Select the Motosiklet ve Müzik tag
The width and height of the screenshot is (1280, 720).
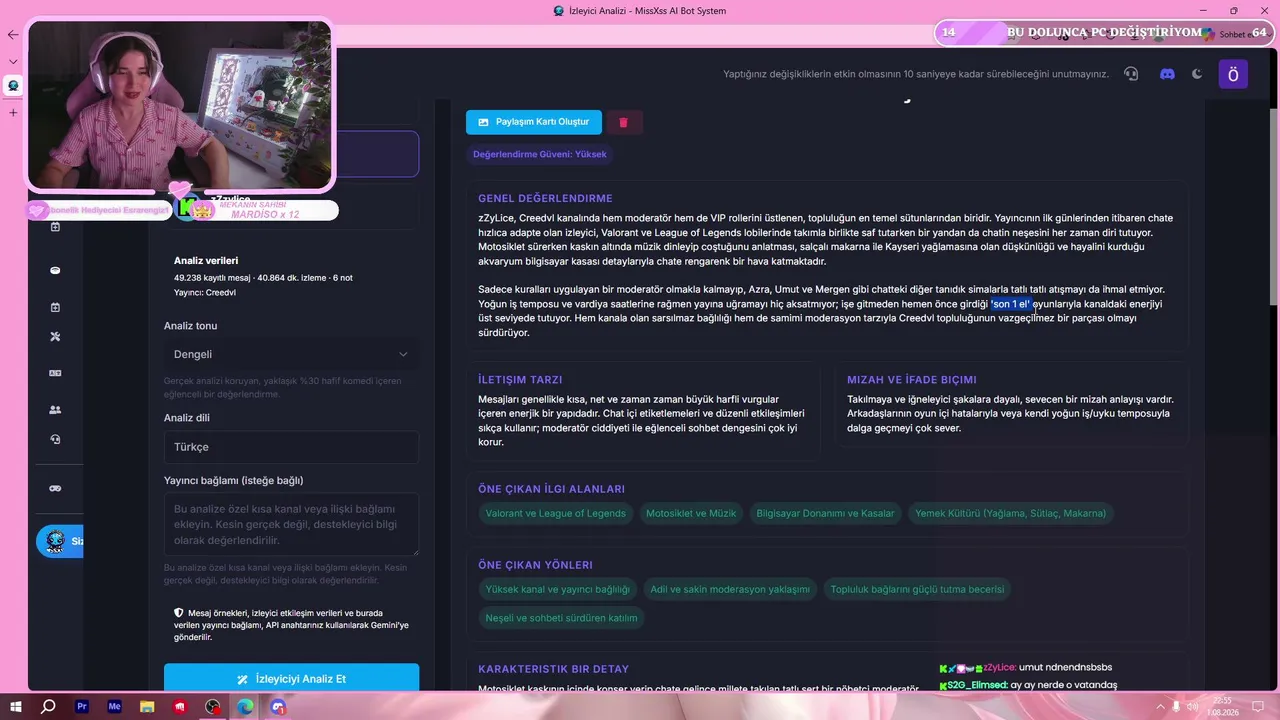pyautogui.click(x=691, y=514)
